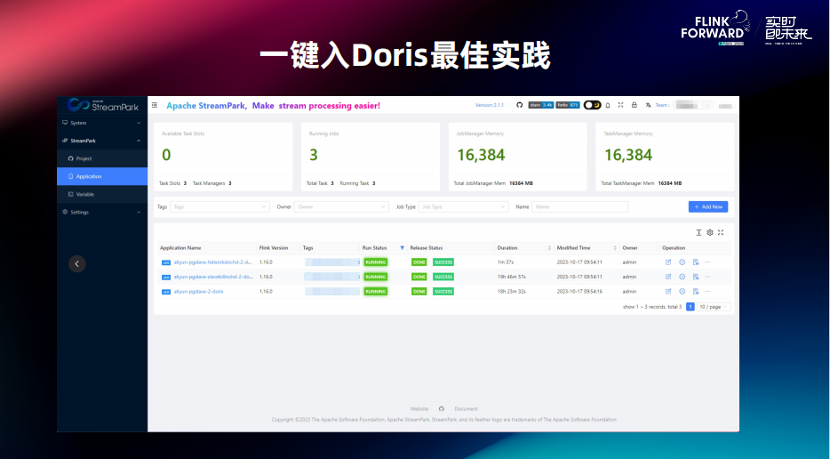Open aliyun-pgslave-hdworkdochd application link
830x460 pixels.
212,262
